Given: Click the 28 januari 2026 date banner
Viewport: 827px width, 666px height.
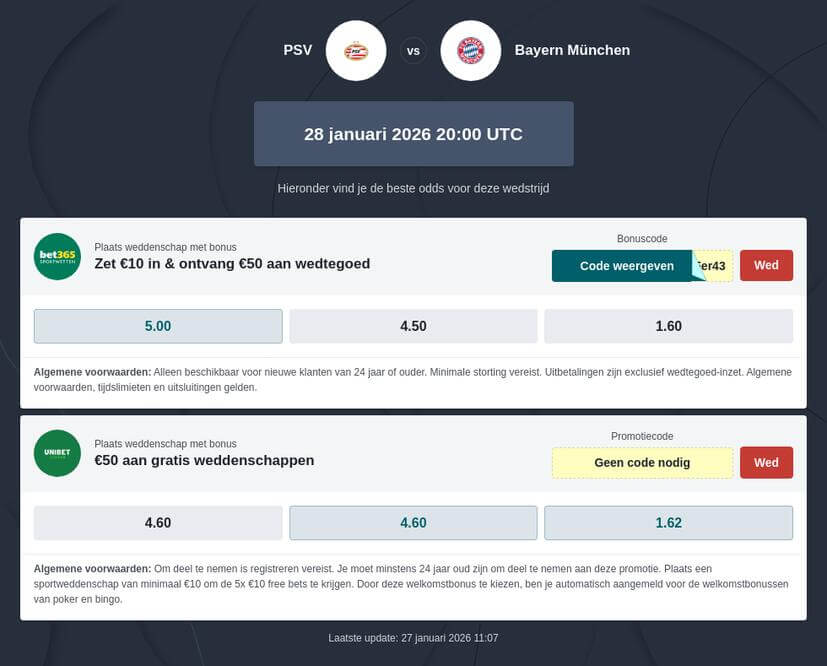Looking at the screenshot, I should 413,133.
